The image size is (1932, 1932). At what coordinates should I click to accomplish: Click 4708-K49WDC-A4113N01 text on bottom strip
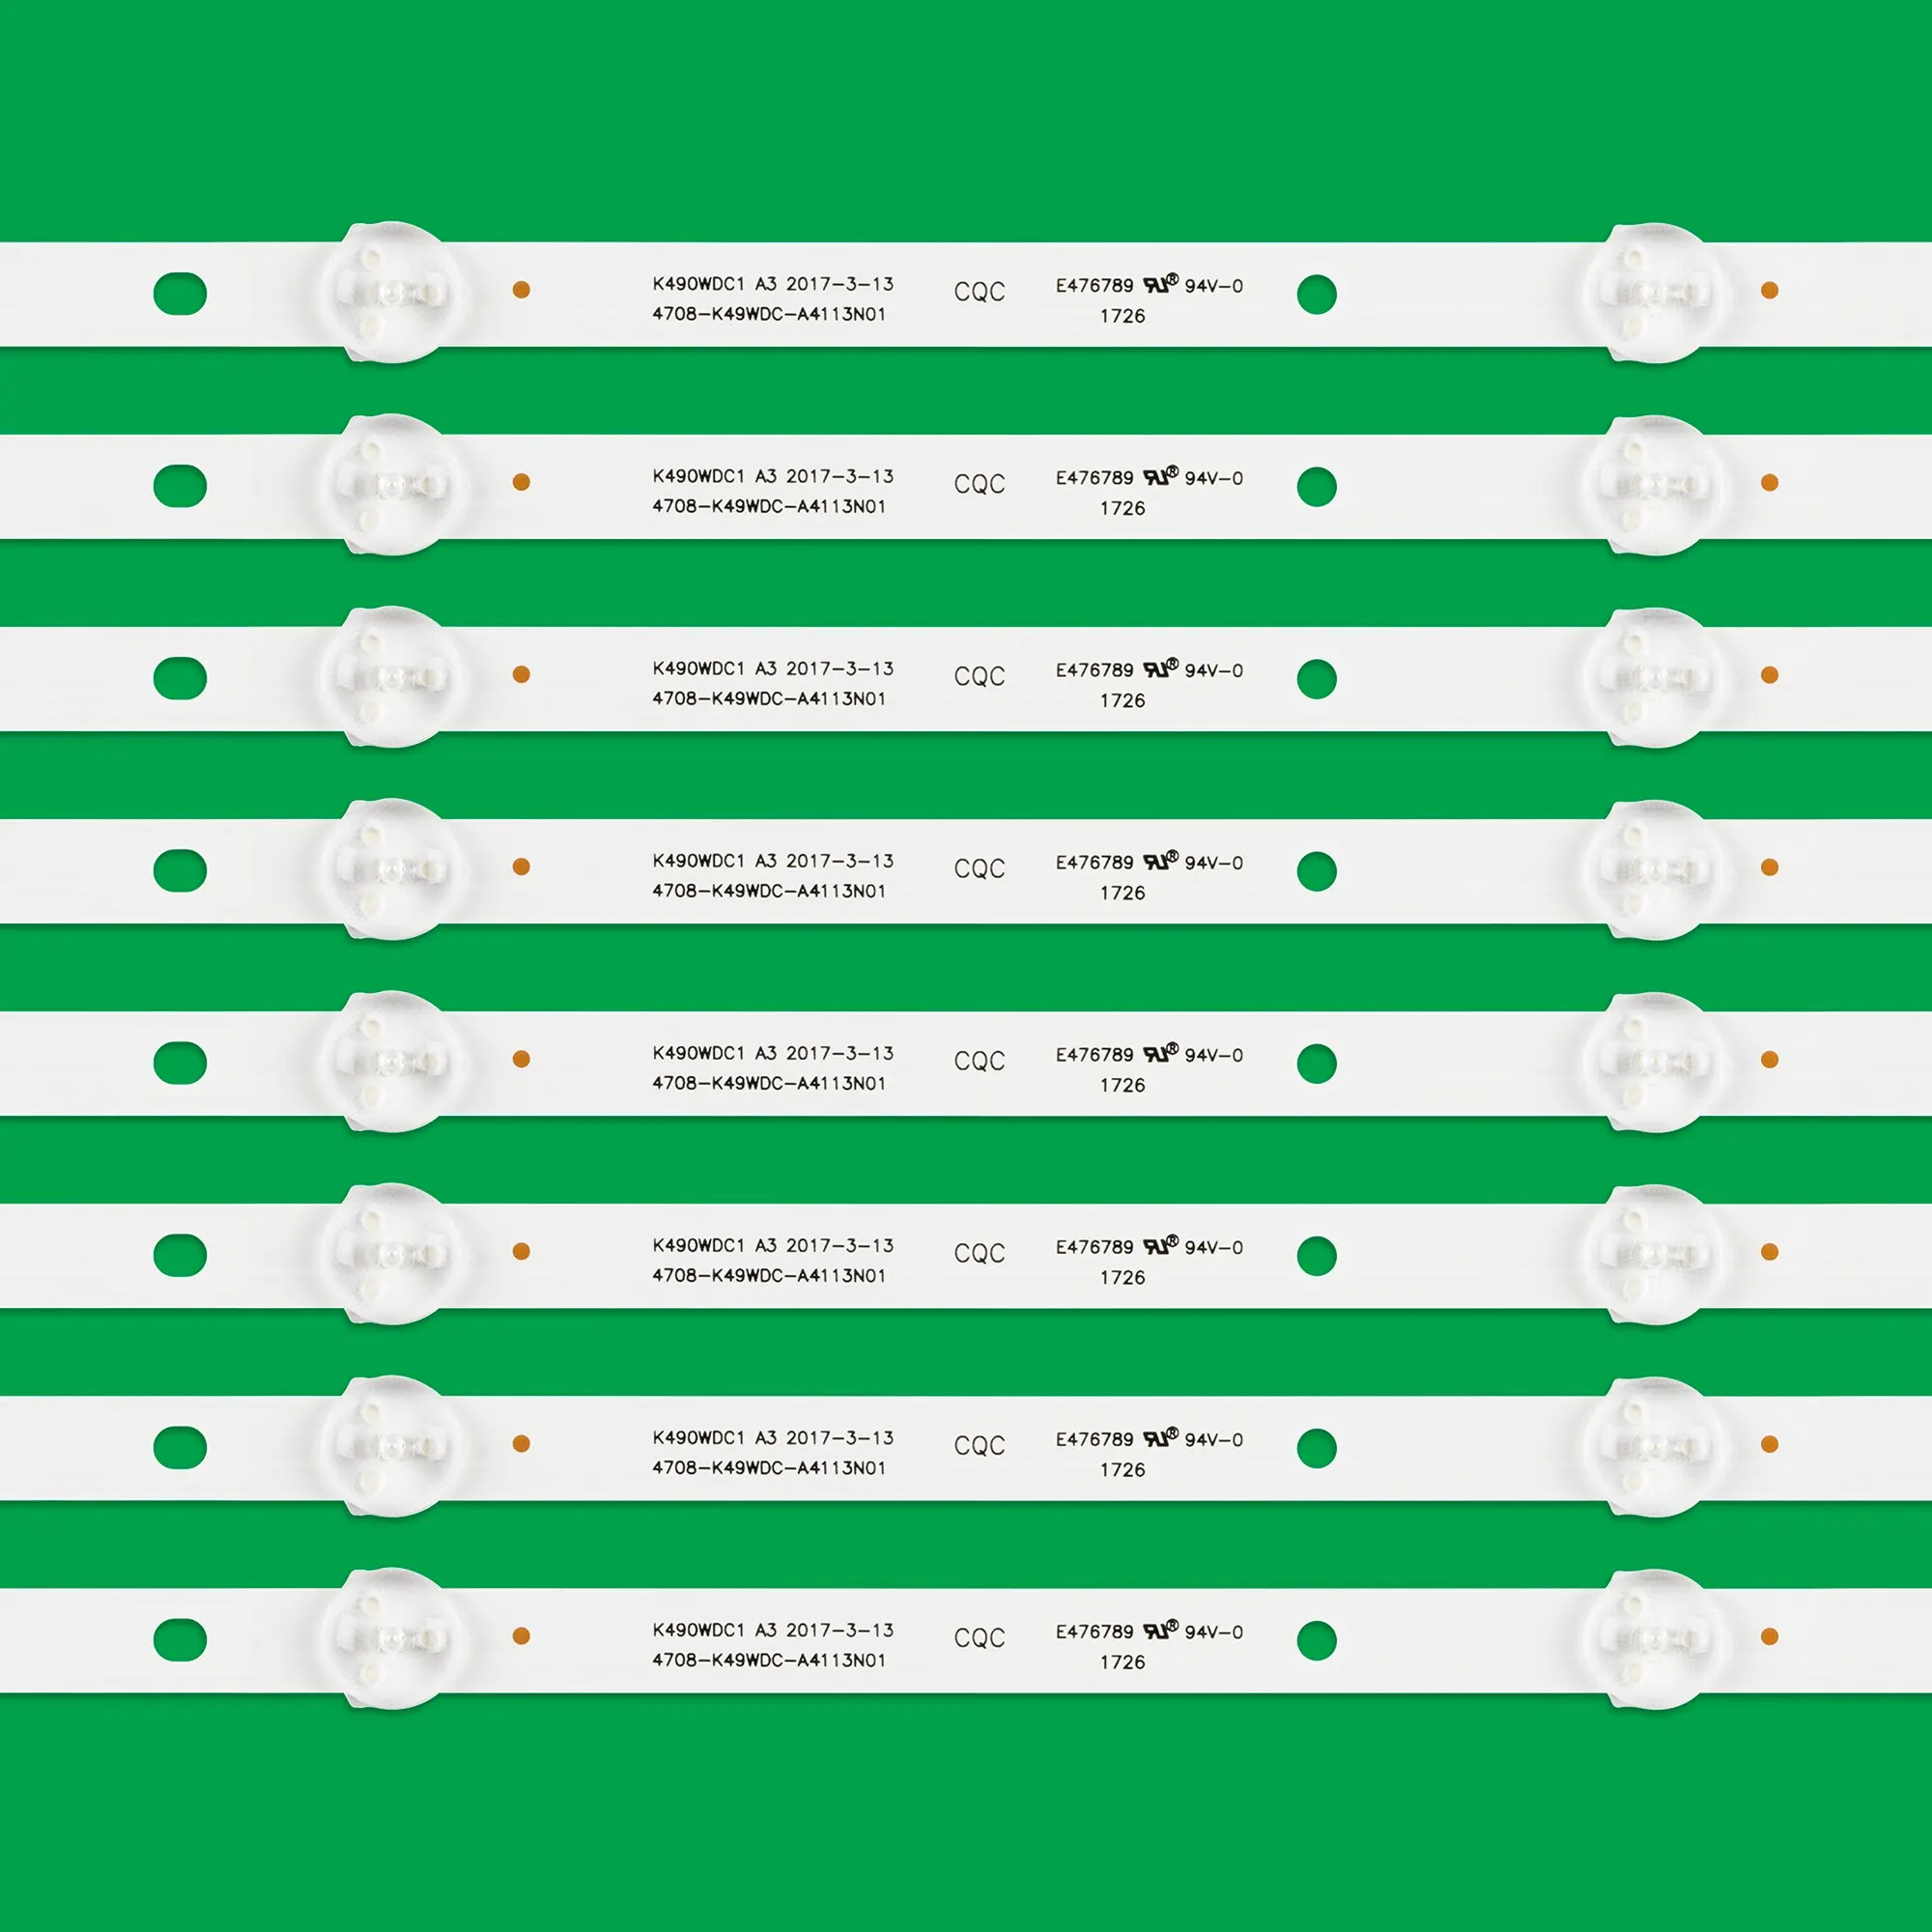[x=769, y=1660]
